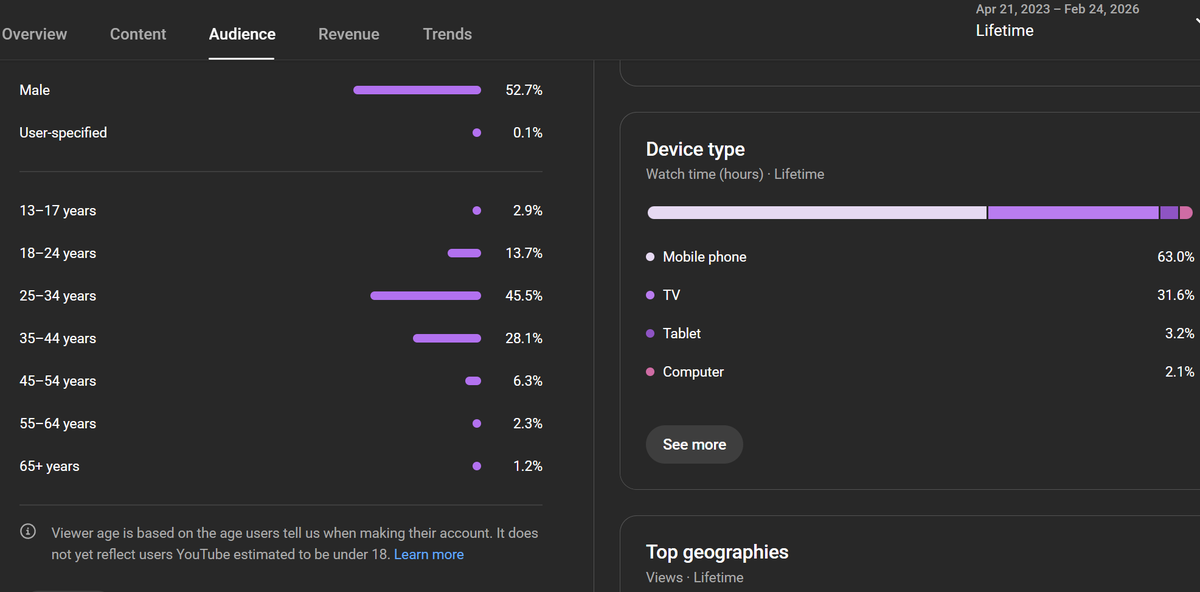Click the '13–17 years' label
Viewport: 1200px width, 592px height.
coord(58,211)
